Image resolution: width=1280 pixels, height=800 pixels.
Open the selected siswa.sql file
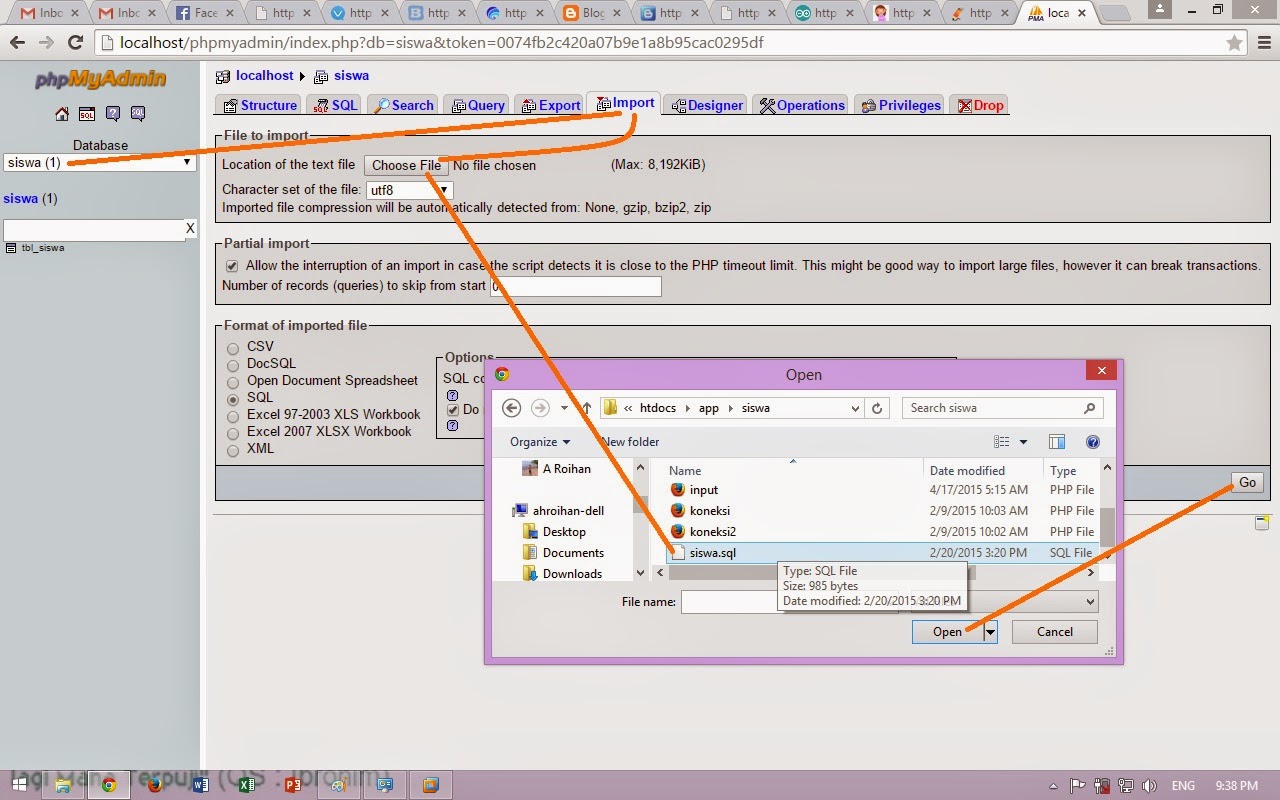[x=946, y=631]
